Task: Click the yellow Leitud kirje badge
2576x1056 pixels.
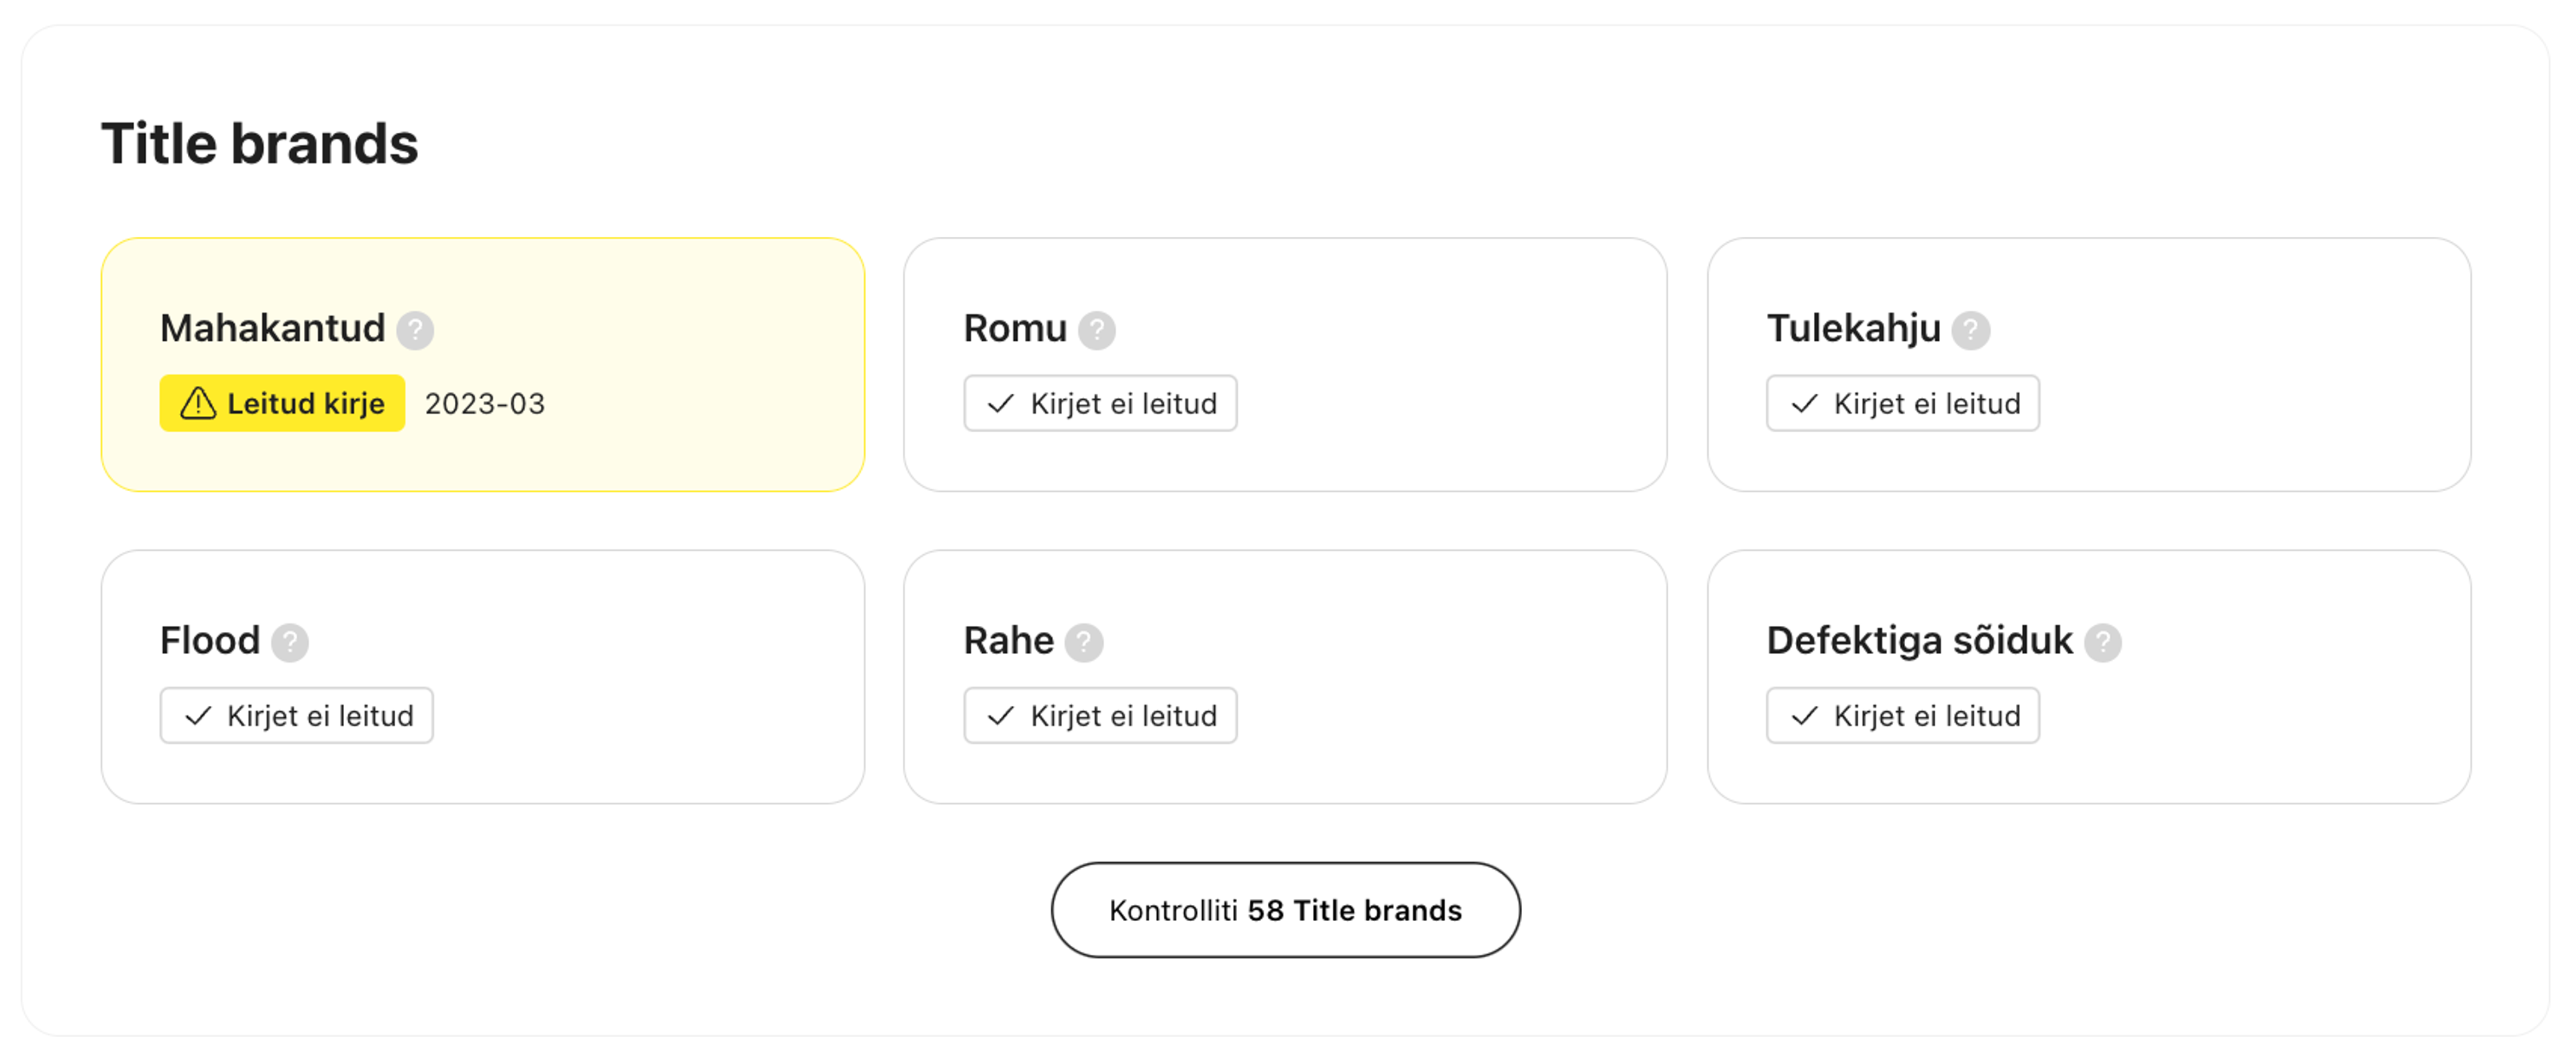Action: click(x=282, y=404)
